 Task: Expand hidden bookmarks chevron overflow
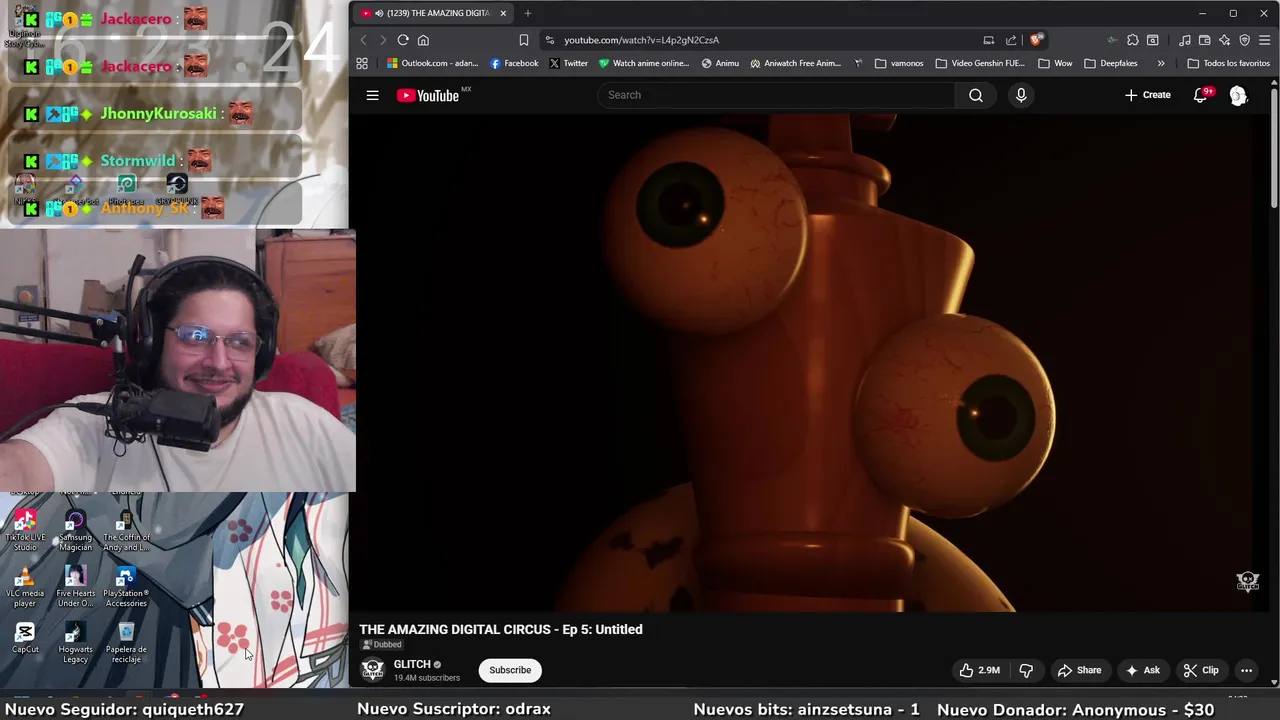point(1161,63)
